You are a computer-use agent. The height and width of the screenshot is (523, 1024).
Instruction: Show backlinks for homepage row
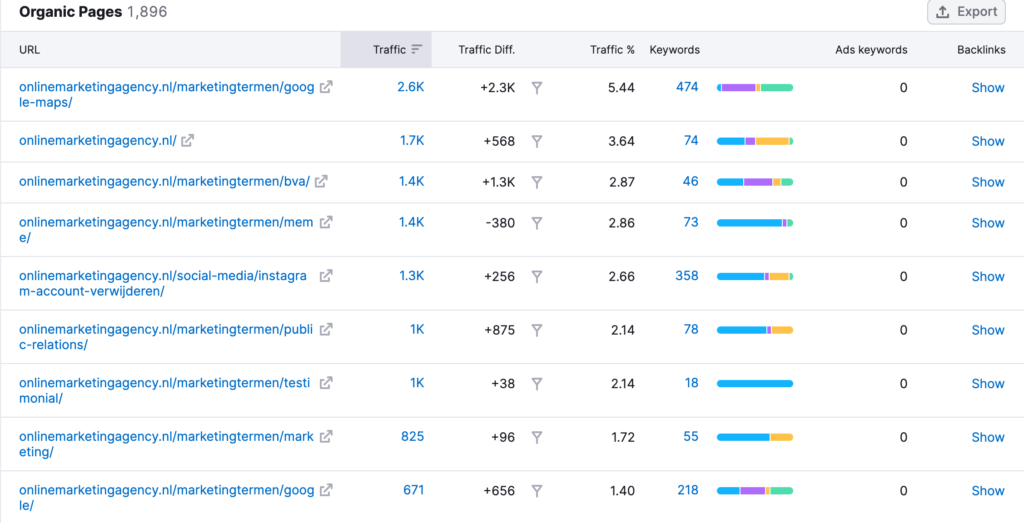pos(988,141)
